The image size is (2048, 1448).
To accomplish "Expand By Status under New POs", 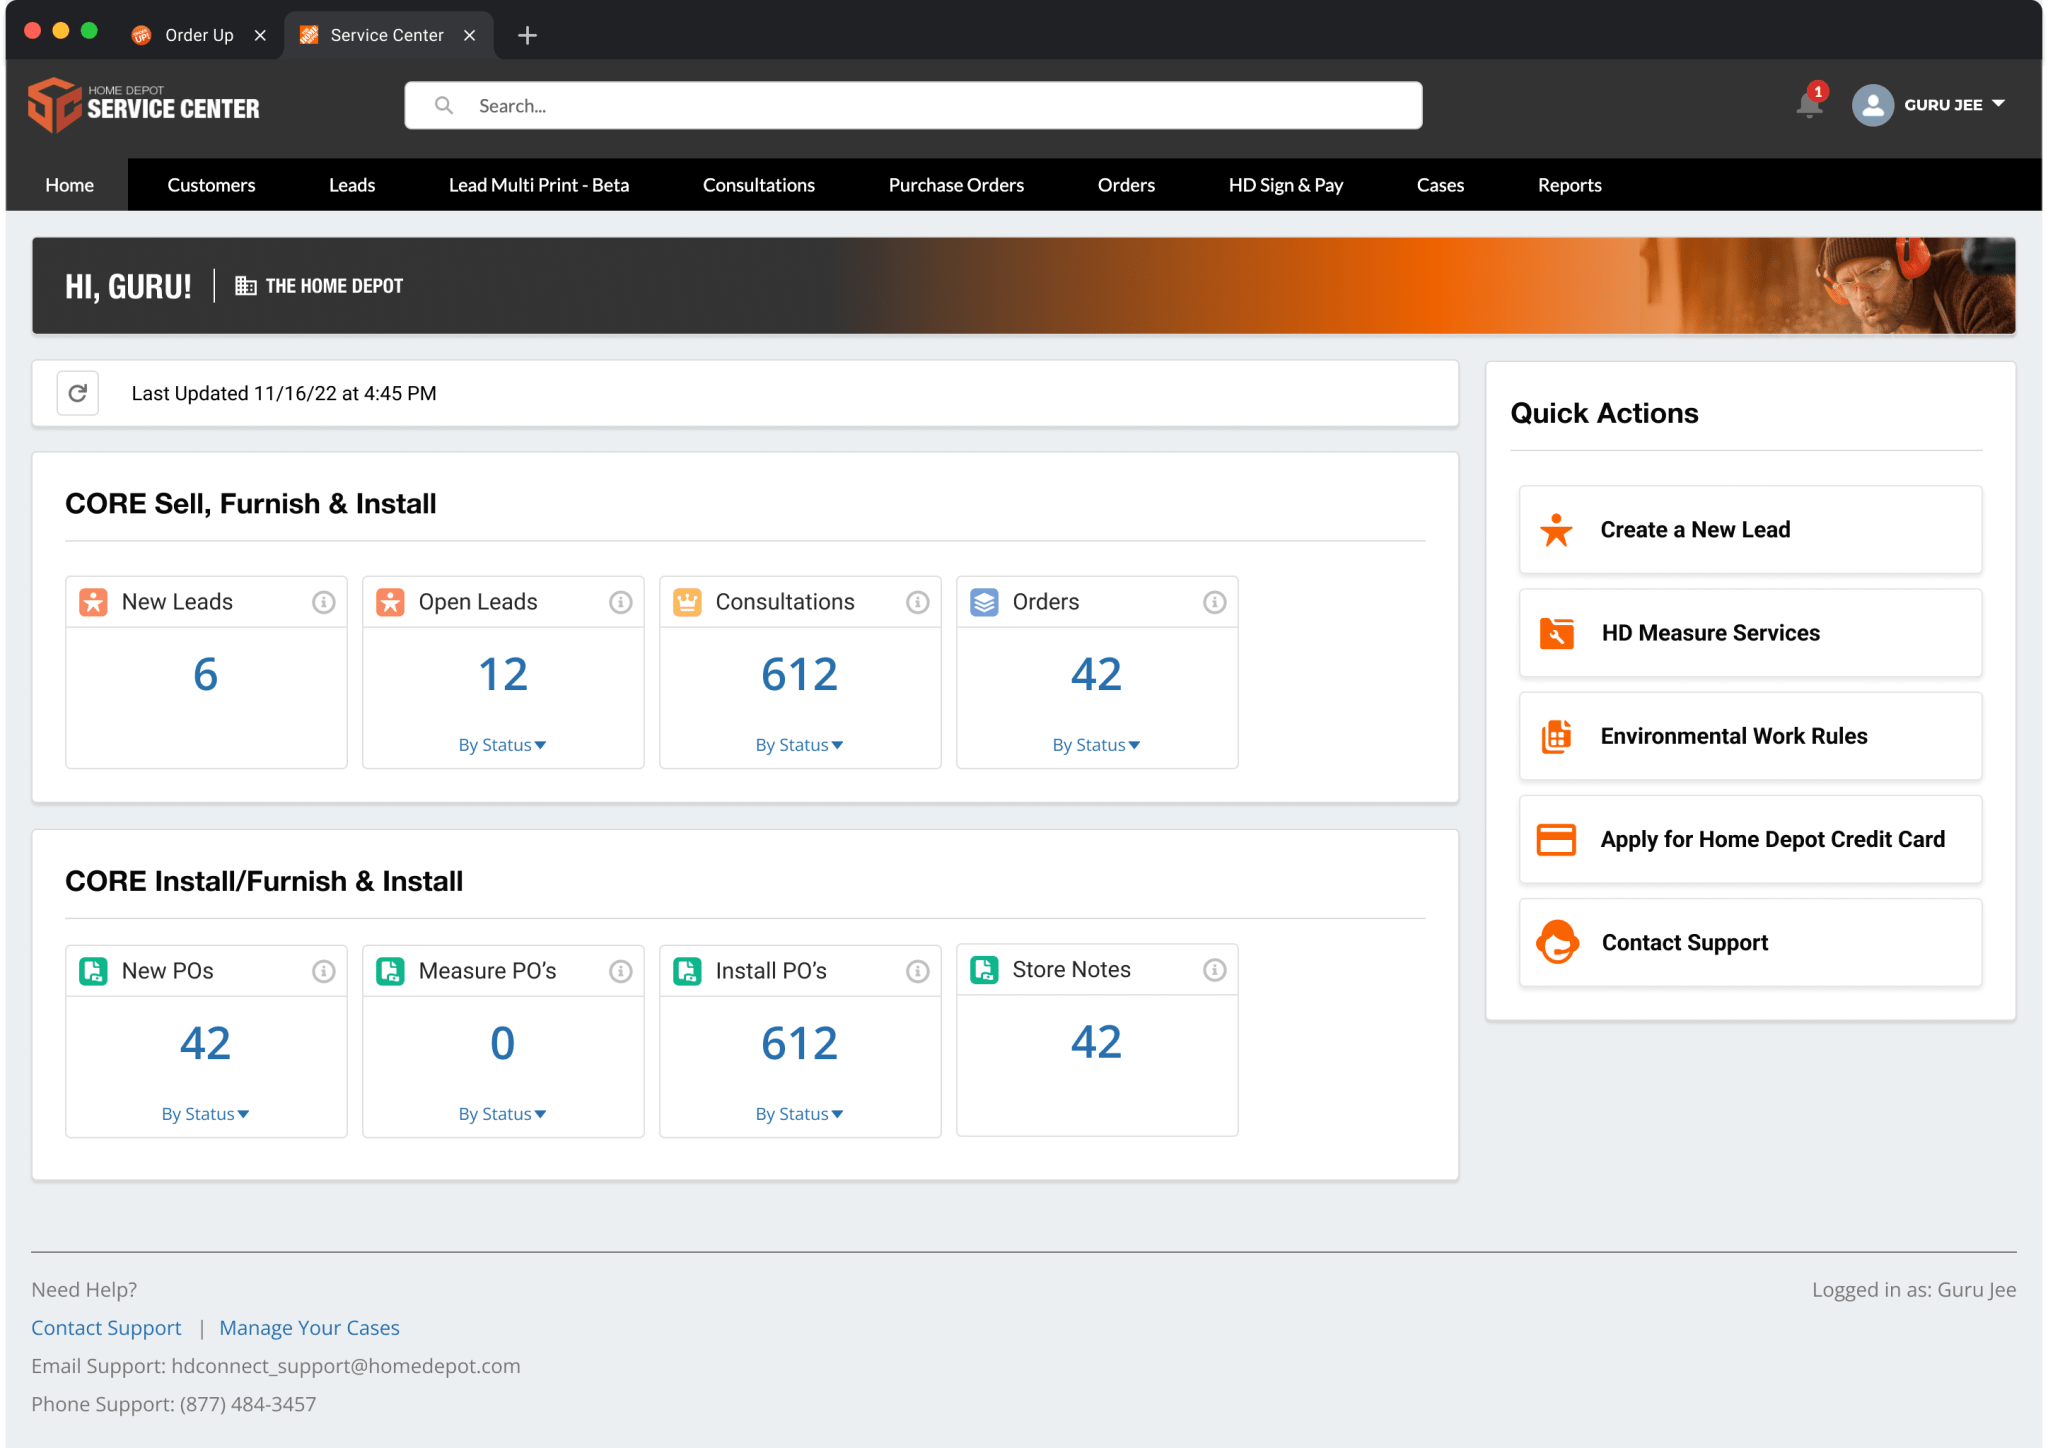I will (x=205, y=1114).
